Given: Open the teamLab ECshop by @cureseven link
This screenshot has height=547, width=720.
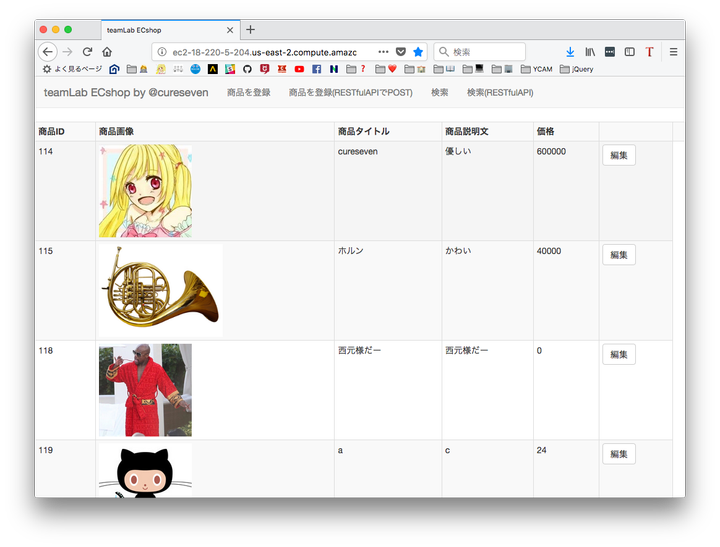Looking at the screenshot, I should tap(126, 93).
